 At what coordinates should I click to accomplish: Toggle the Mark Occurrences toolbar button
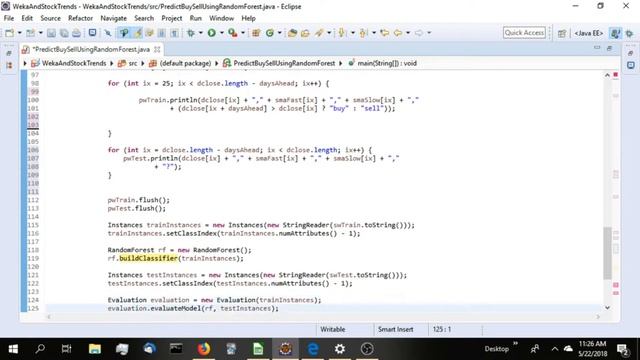pos(124,33)
